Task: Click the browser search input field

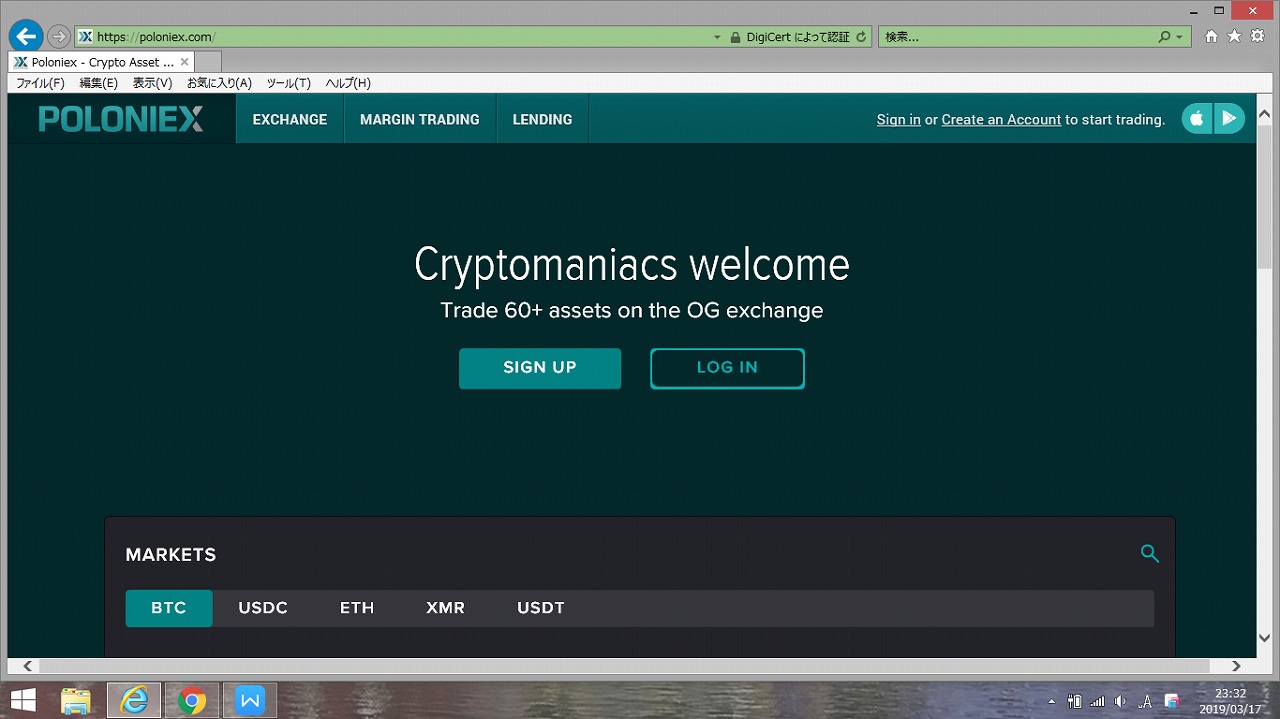Action: click(1015, 37)
